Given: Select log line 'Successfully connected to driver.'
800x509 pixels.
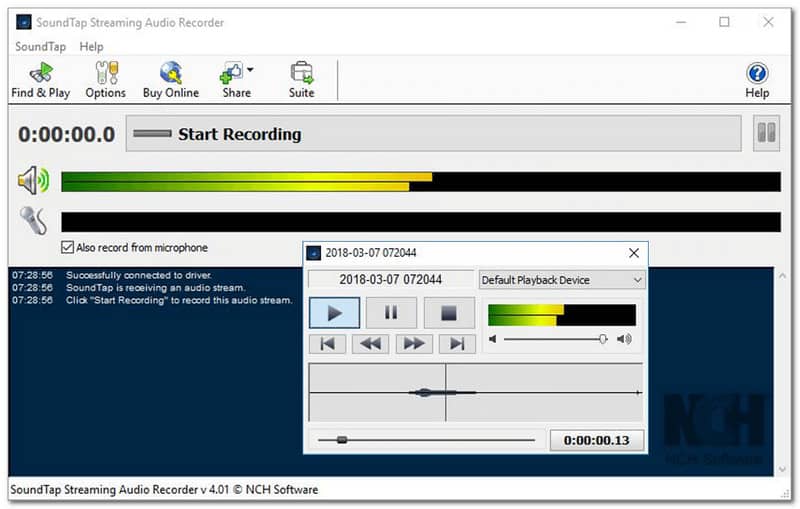Looking at the screenshot, I should point(139,275).
